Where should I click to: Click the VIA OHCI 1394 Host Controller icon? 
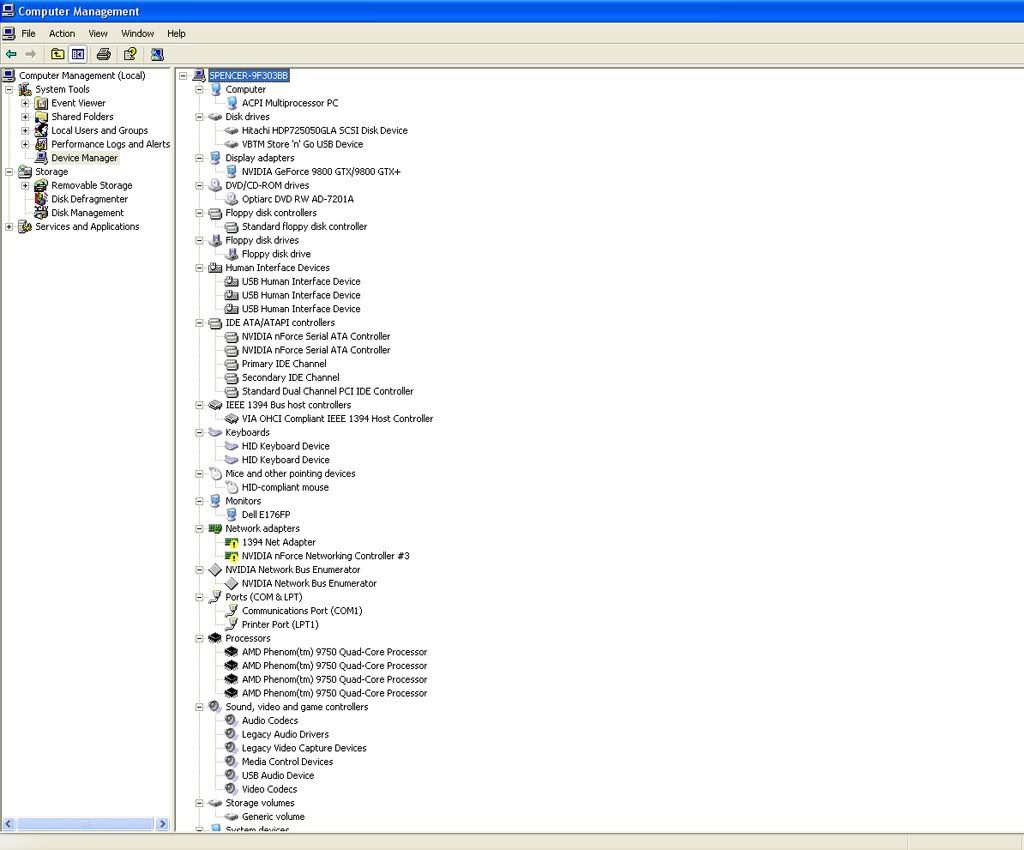tap(231, 419)
